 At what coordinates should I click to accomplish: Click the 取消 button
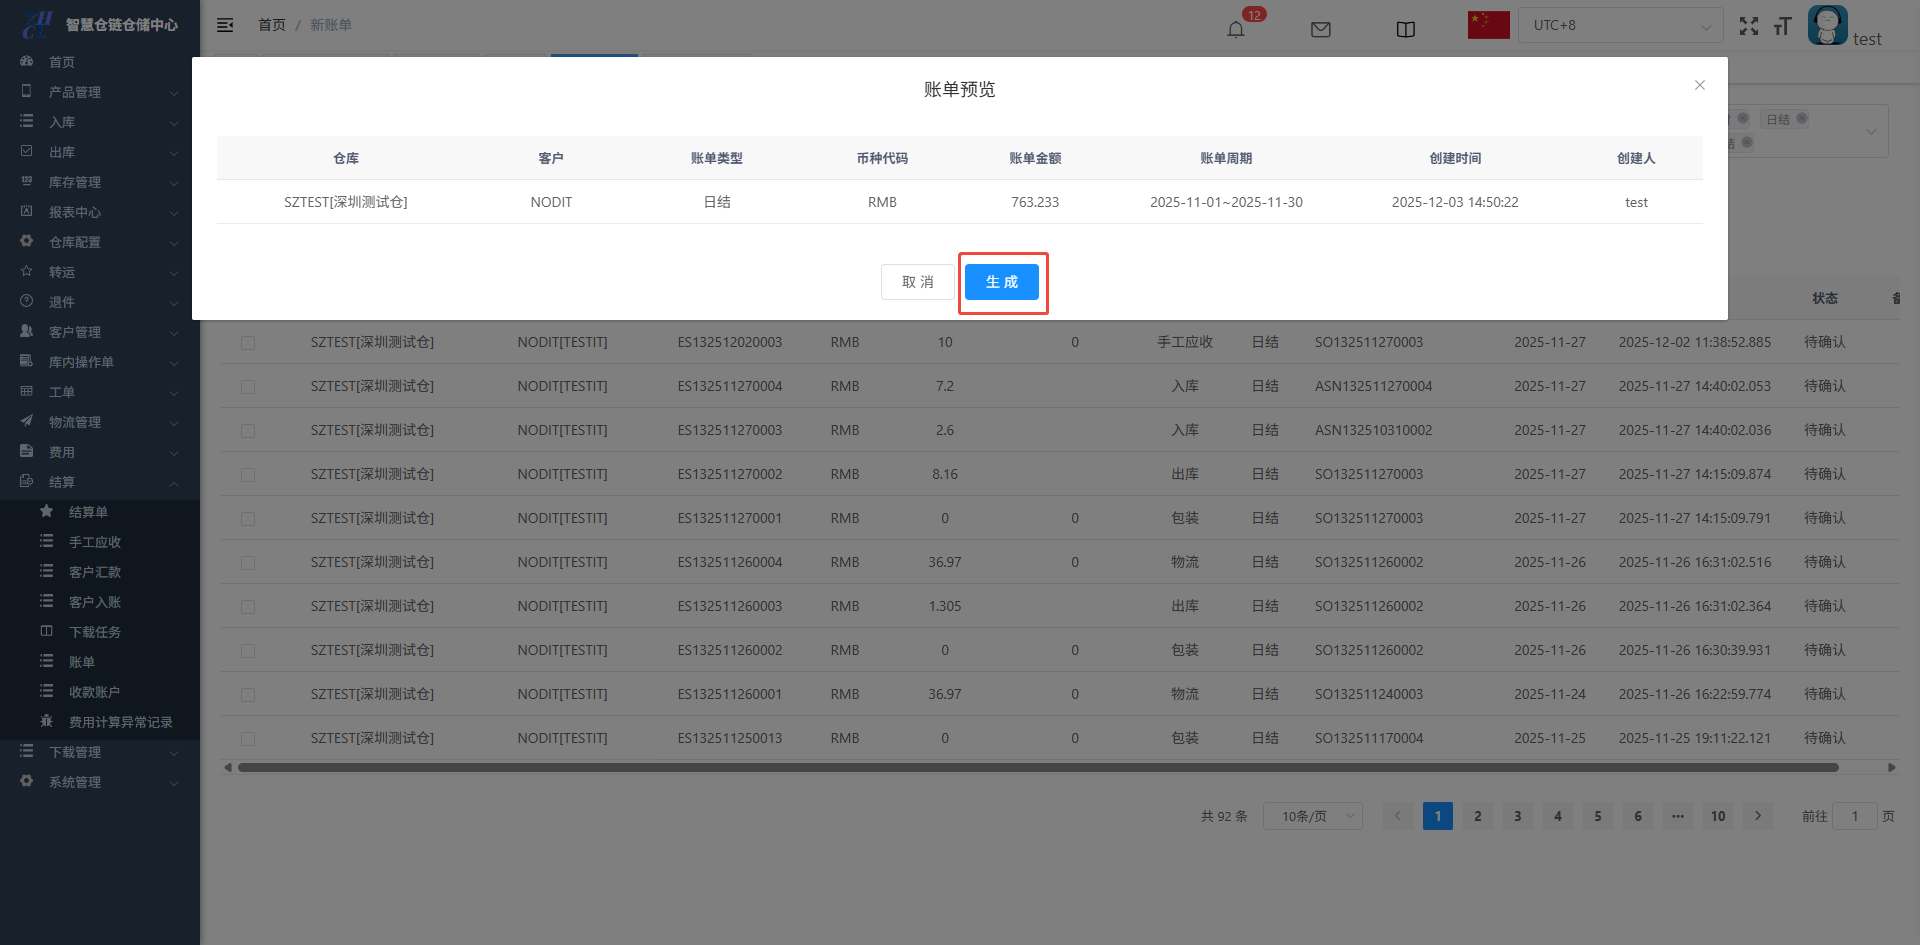coord(917,282)
